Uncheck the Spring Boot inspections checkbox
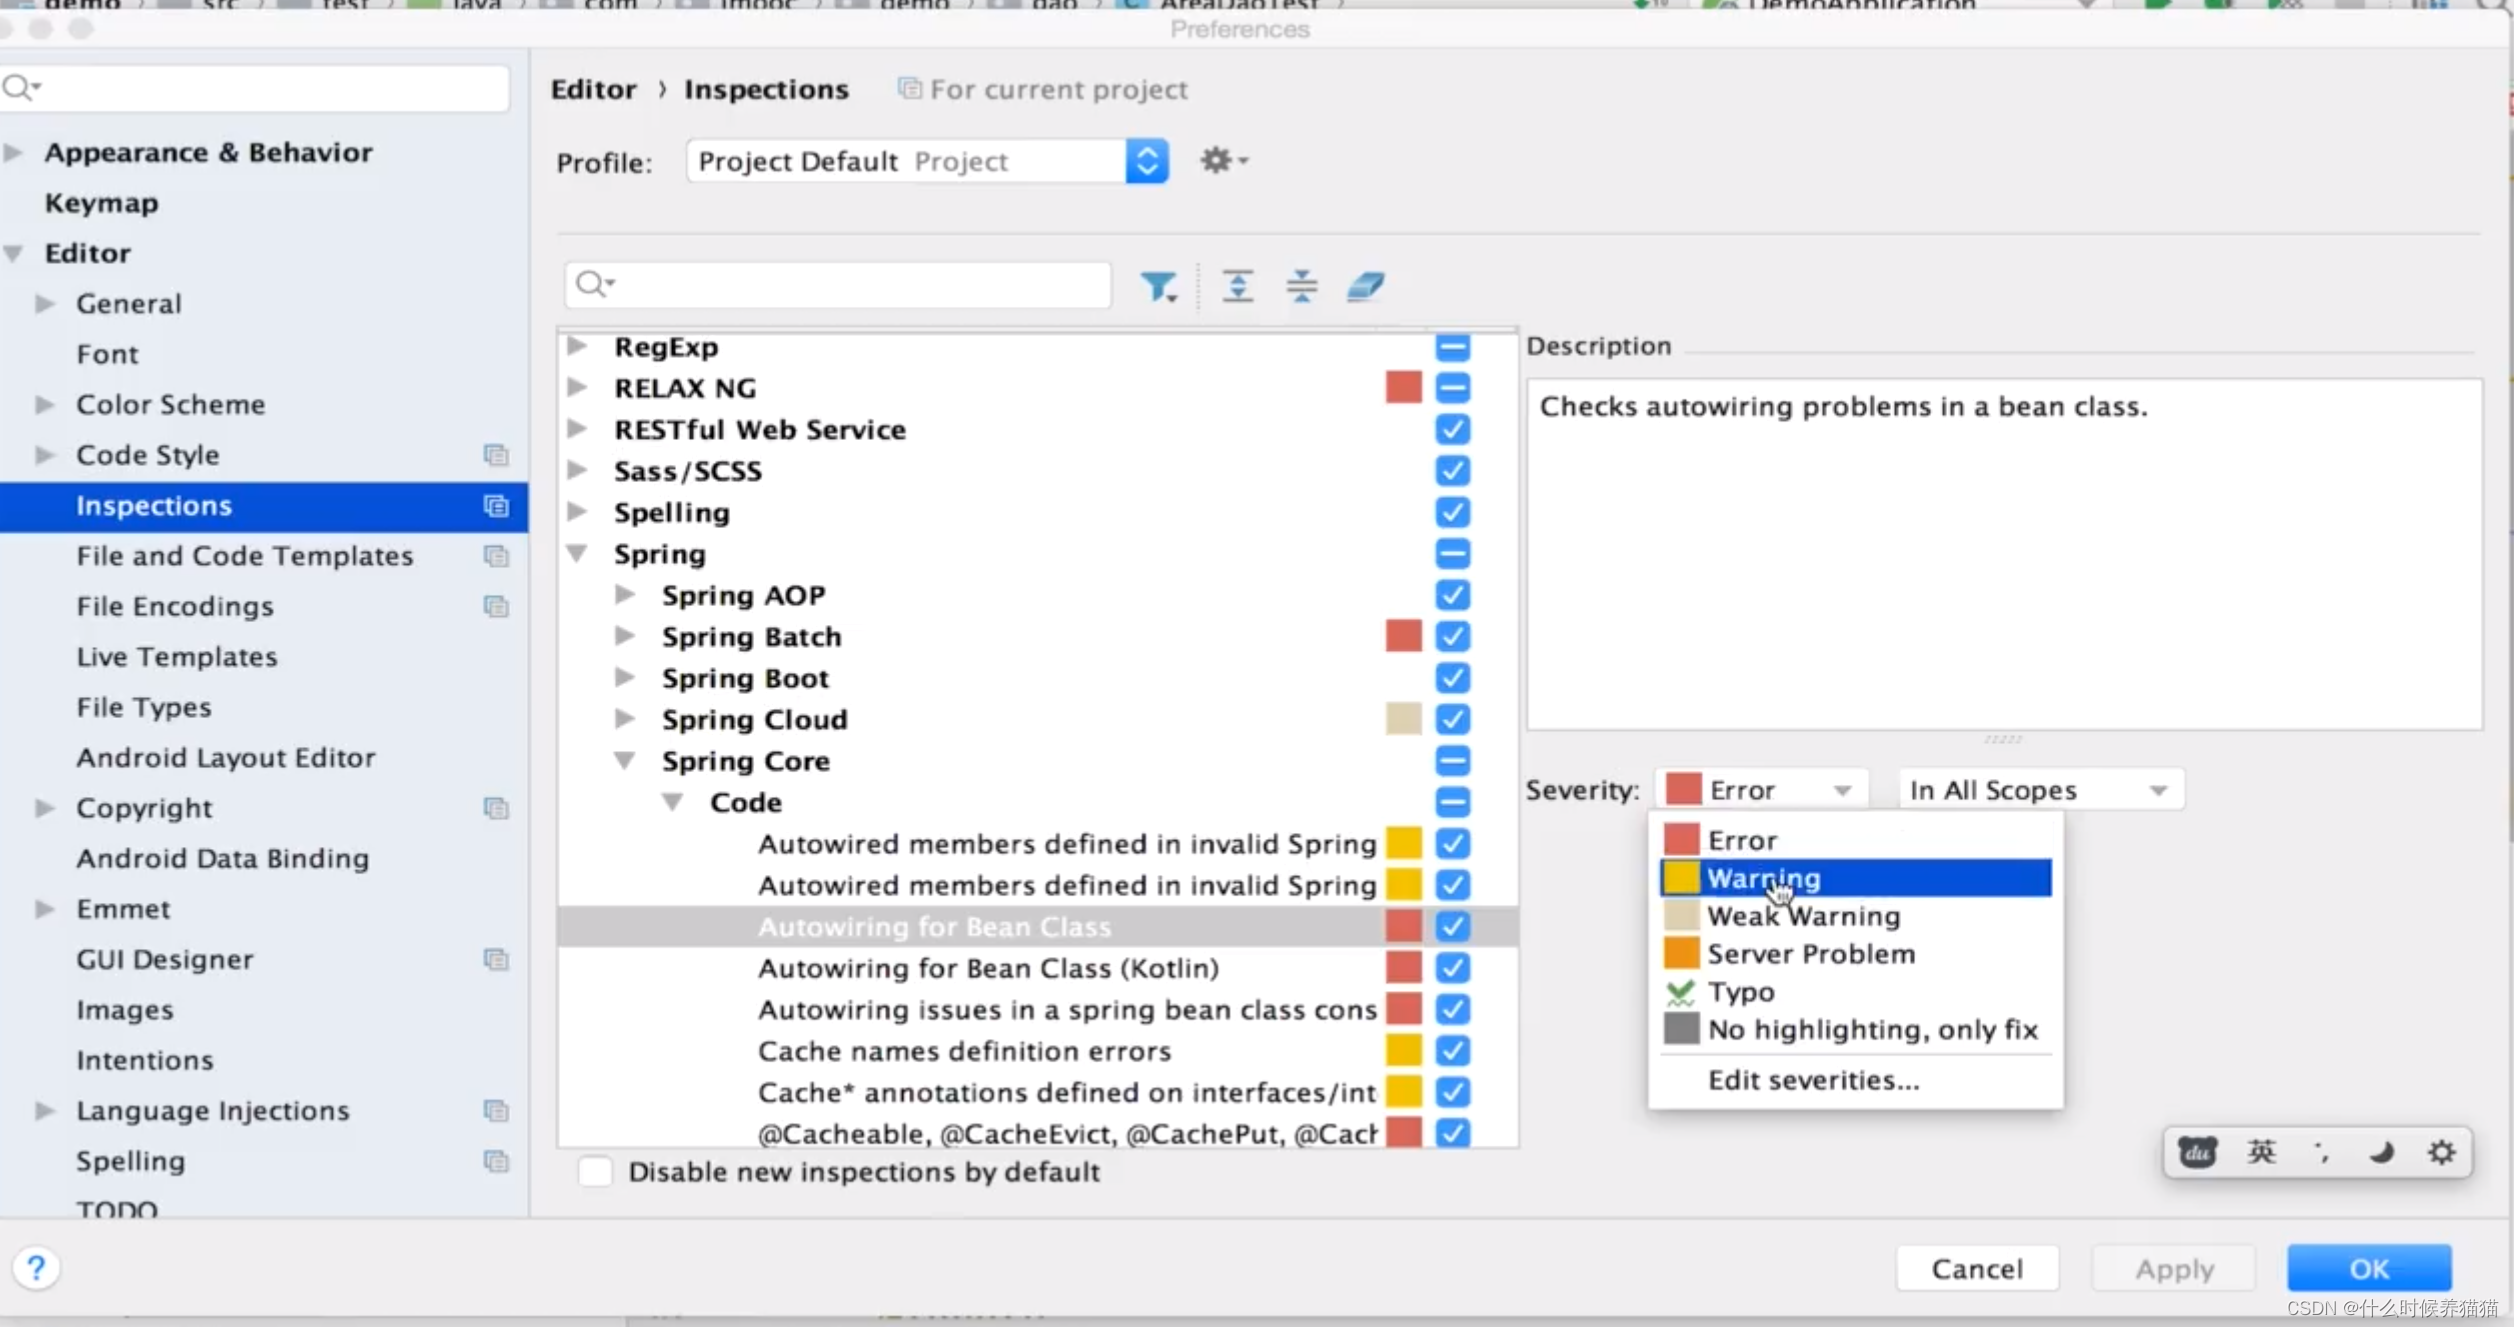This screenshot has height=1327, width=2514. [1452, 678]
